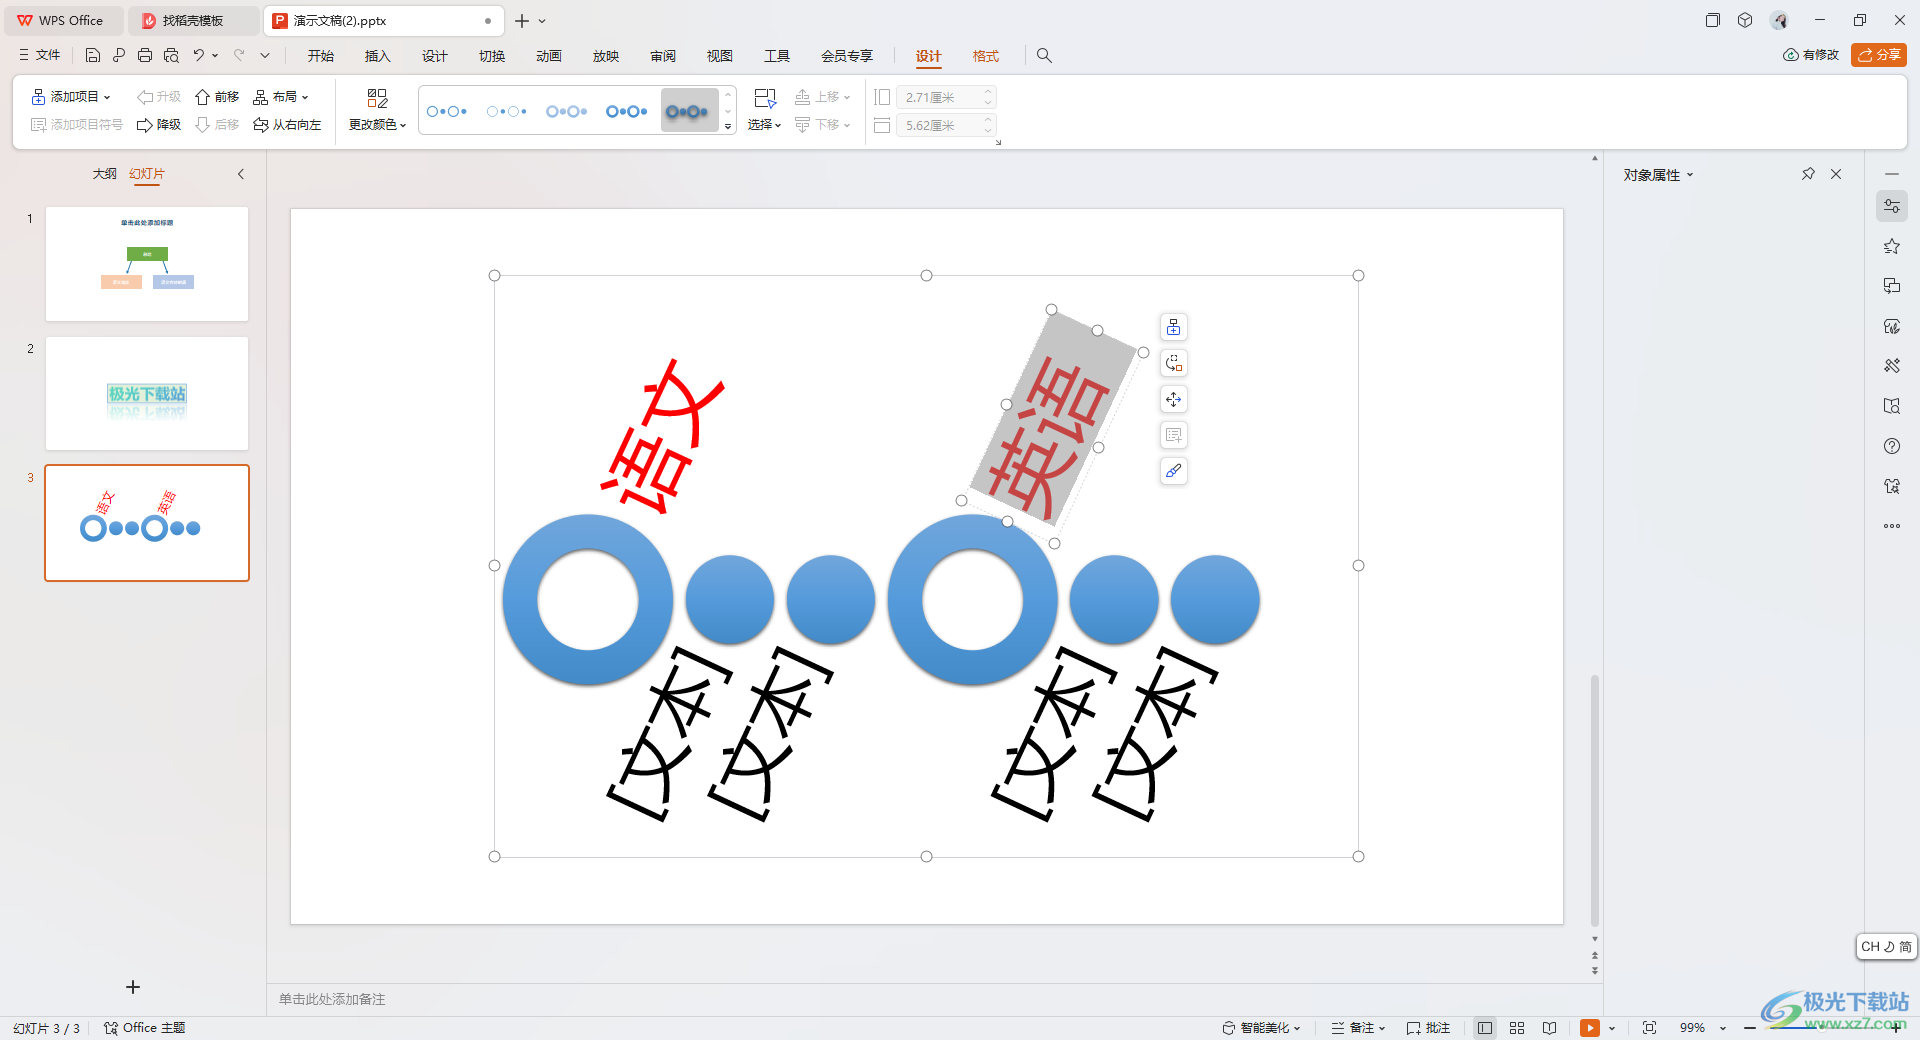Screen dimensions: 1920x1040
Task: Open more options (…) in right sidebar
Action: click(1892, 526)
